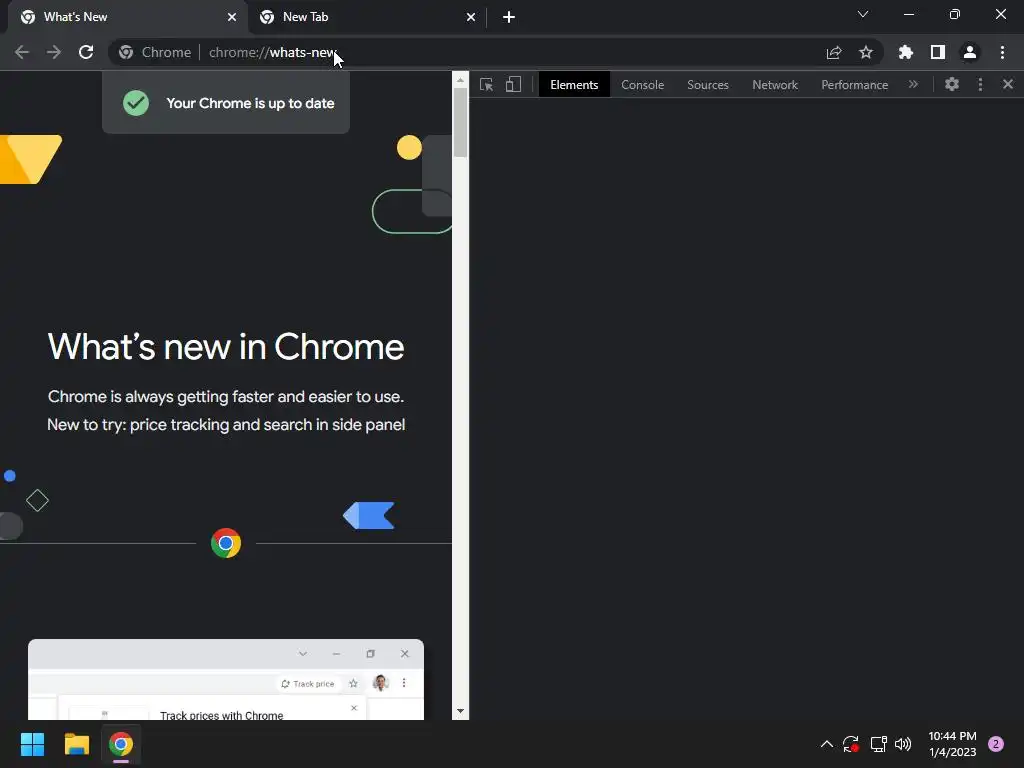This screenshot has height=768, width=1024.
Task: Click the 'Your Chrome is up to date' banner
Action: tap(226, 103)
